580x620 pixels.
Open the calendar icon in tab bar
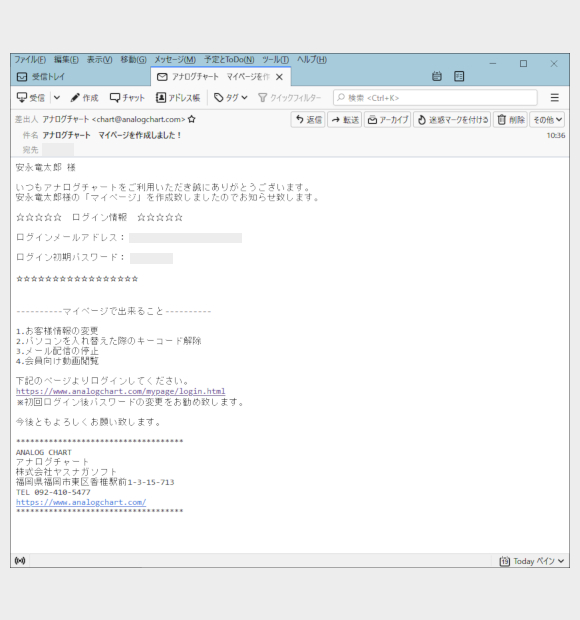[x=436, y=76]
